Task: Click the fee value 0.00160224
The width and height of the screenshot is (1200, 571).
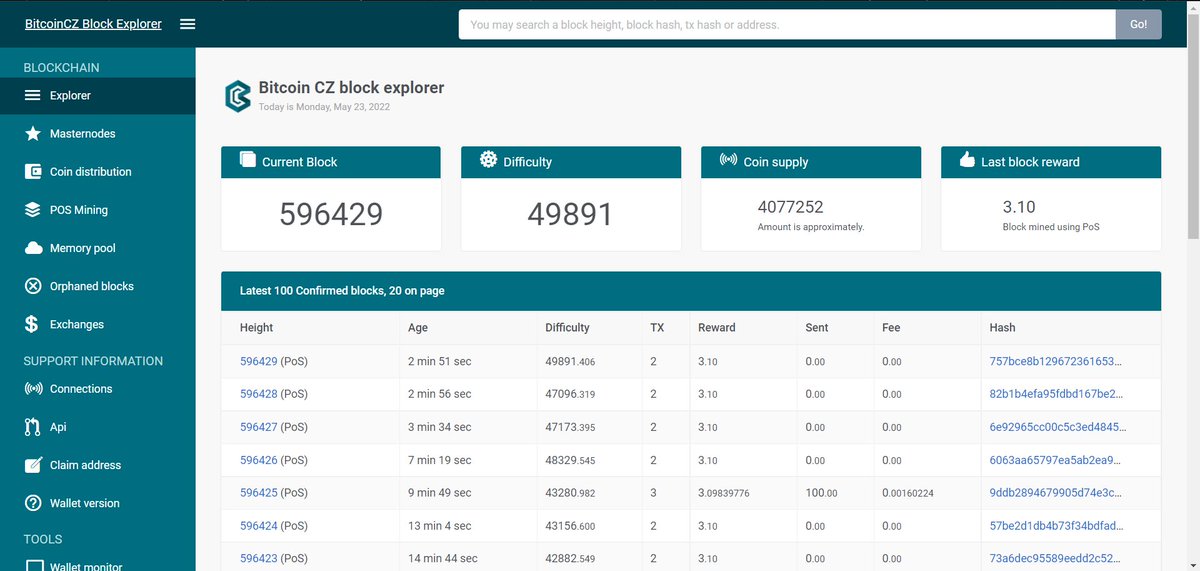Action: pyautogui.click(x=907, y=493)
